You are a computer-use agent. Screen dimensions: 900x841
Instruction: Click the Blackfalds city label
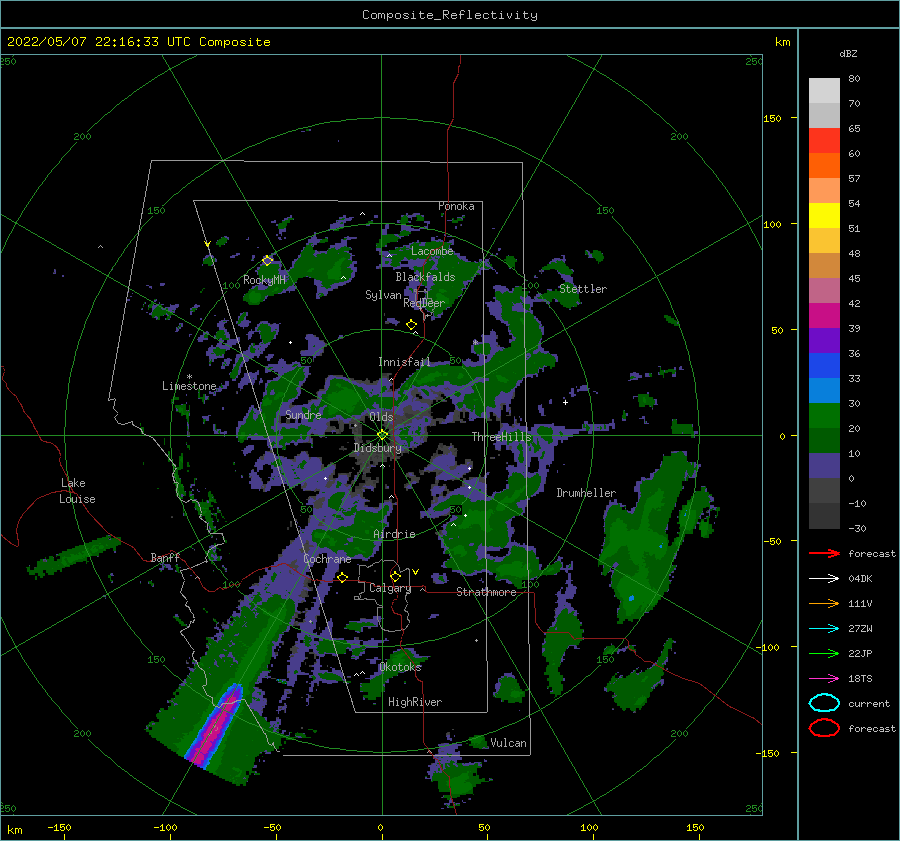click(425, 277)
